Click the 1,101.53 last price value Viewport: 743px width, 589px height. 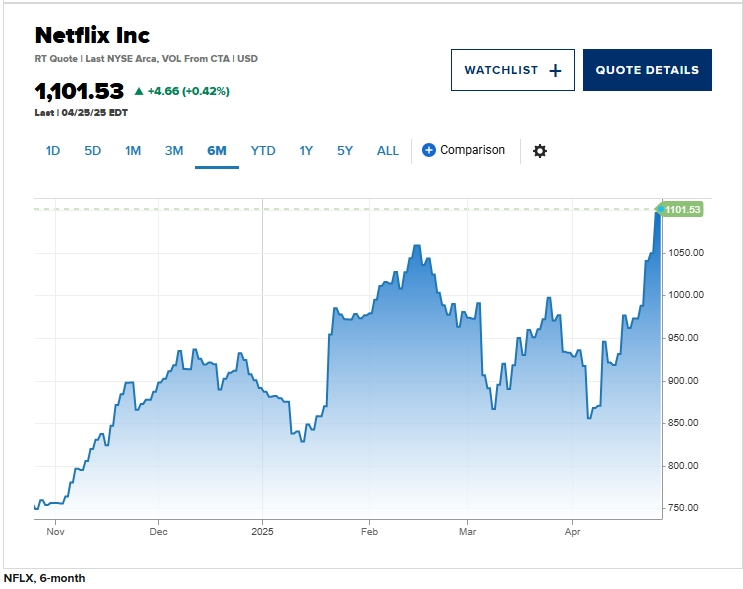79,91
